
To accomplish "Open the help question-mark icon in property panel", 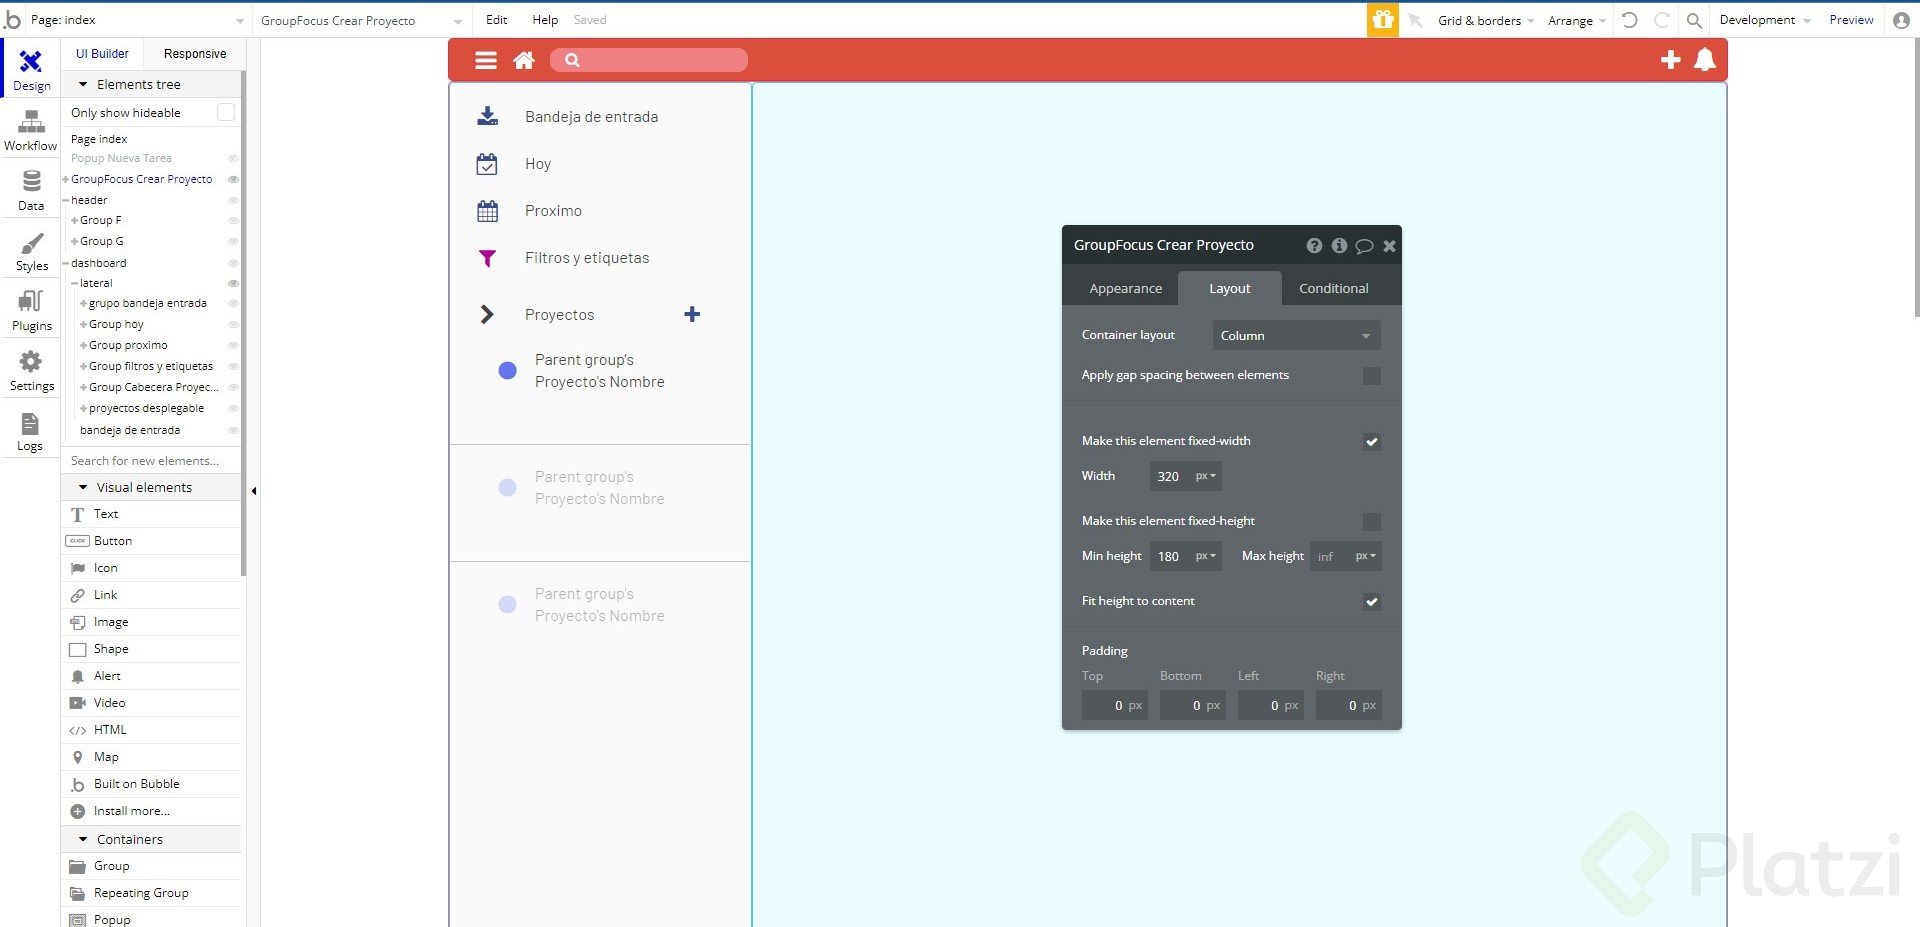I will coord(1314,245).
